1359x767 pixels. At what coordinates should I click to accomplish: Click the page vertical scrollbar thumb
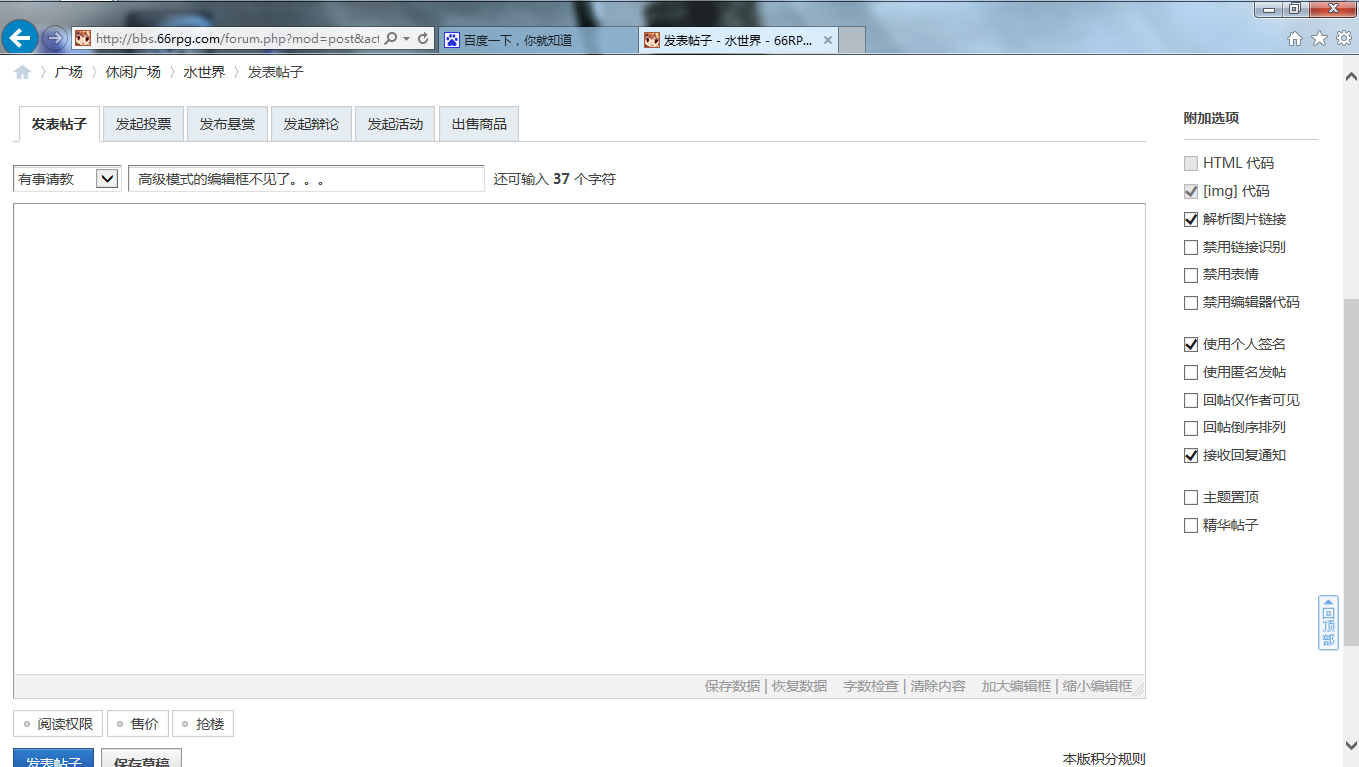point(1351,470)
